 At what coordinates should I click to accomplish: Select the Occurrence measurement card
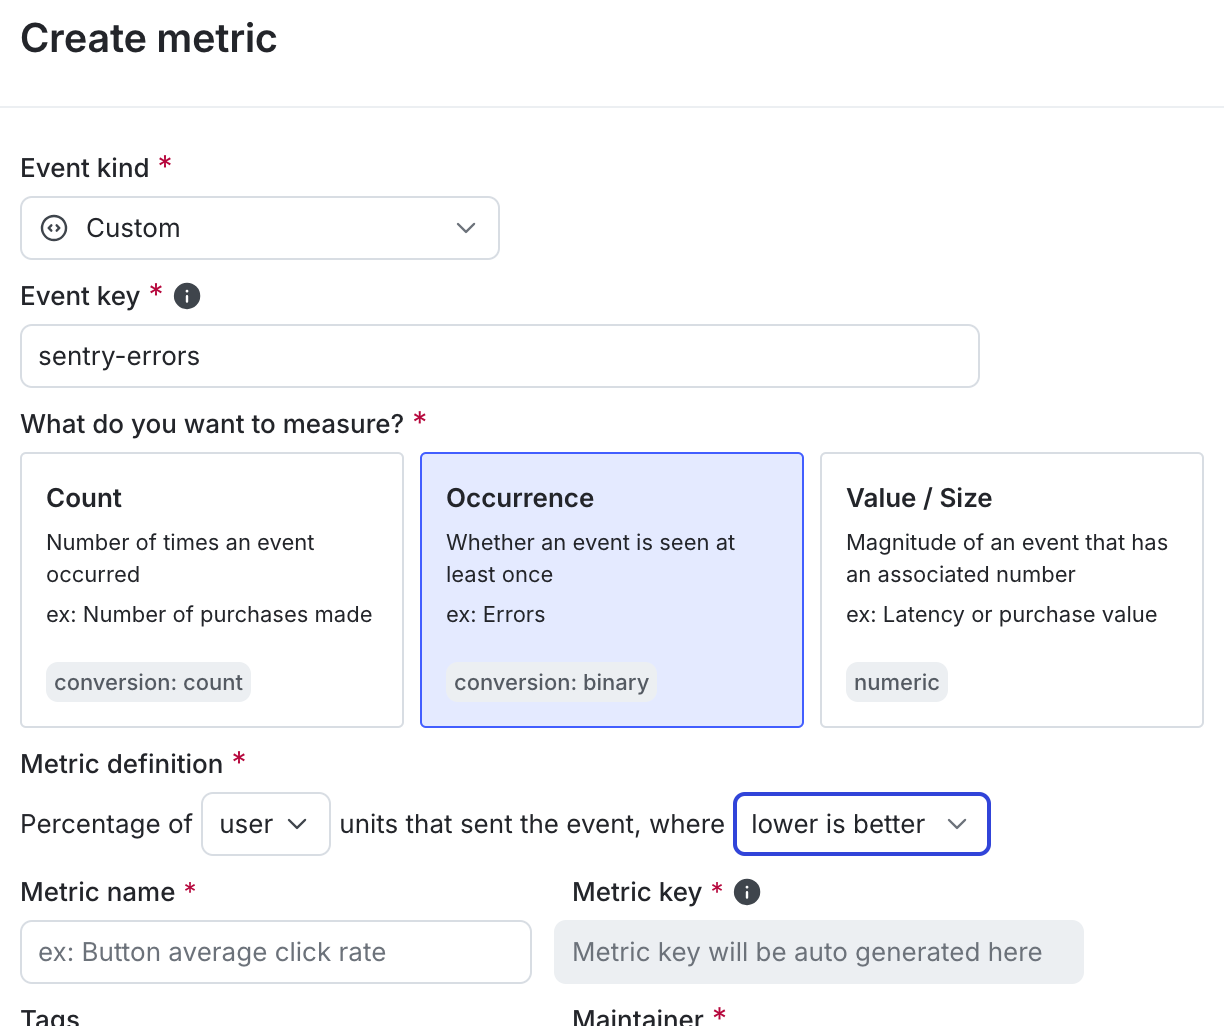(x=611, y=589)
